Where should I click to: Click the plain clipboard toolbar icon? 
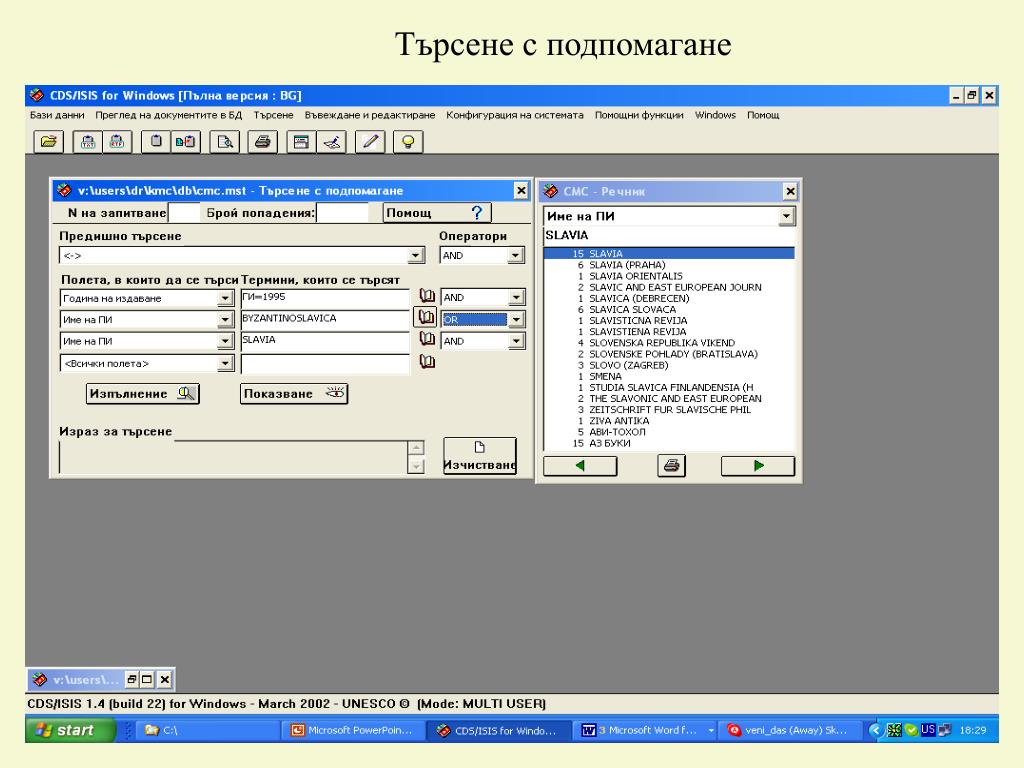156,141
